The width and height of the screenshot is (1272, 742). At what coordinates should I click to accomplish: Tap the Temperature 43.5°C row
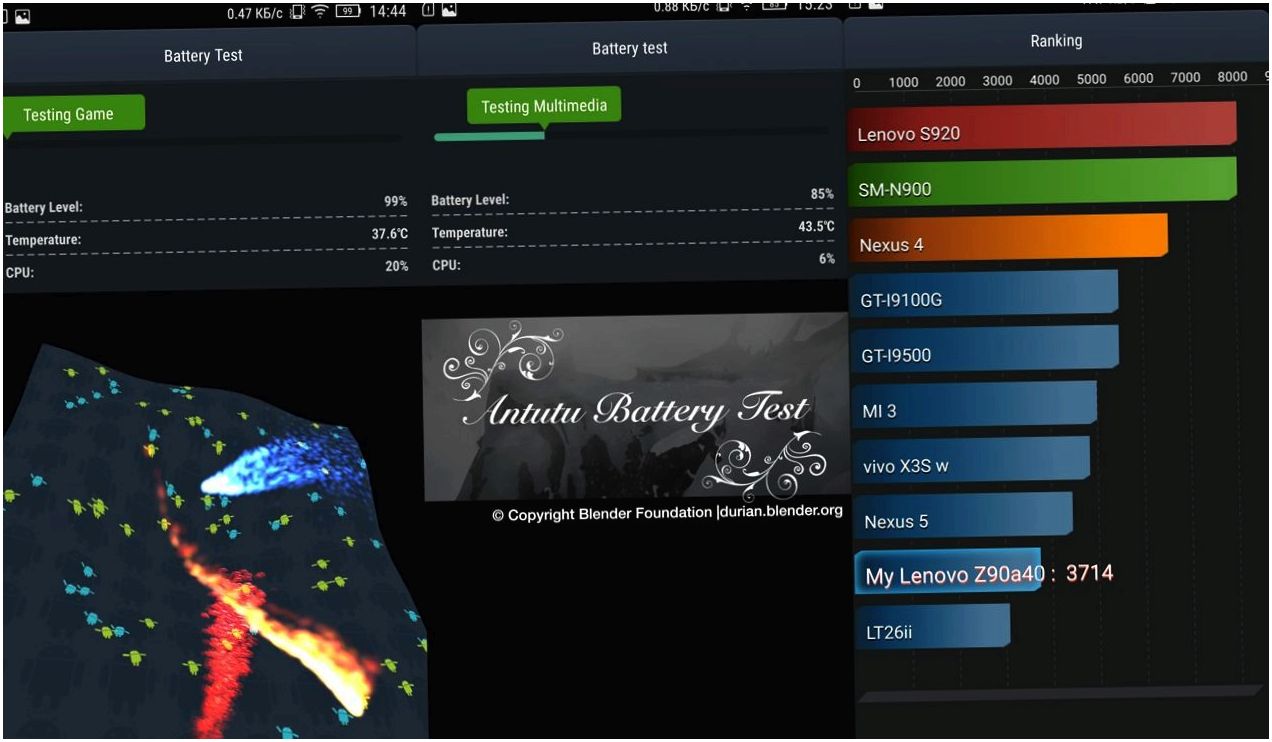(x=632, y=229)
